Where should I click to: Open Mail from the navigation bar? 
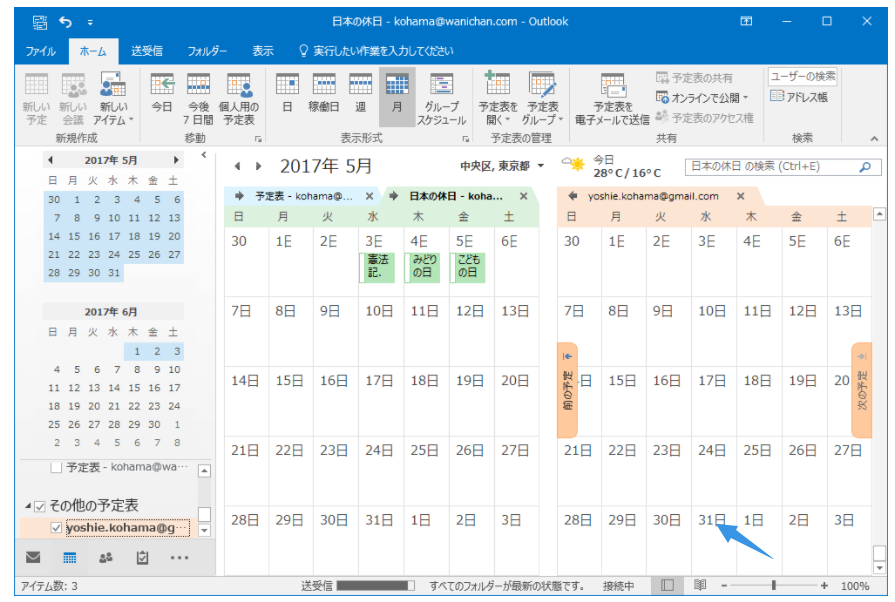click(x=33, y=557)
